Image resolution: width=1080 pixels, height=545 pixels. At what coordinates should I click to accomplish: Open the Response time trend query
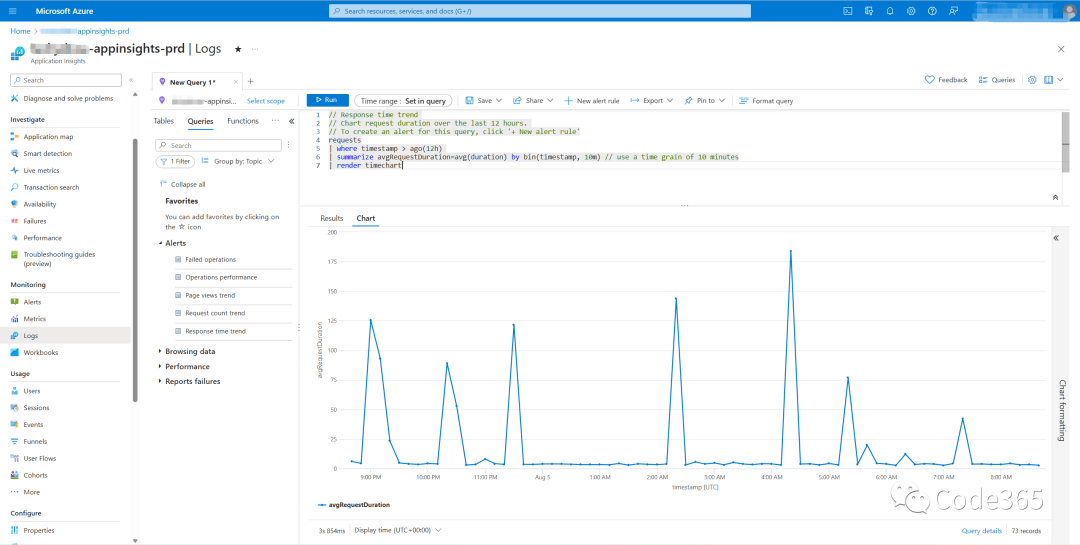coord(216,331)
